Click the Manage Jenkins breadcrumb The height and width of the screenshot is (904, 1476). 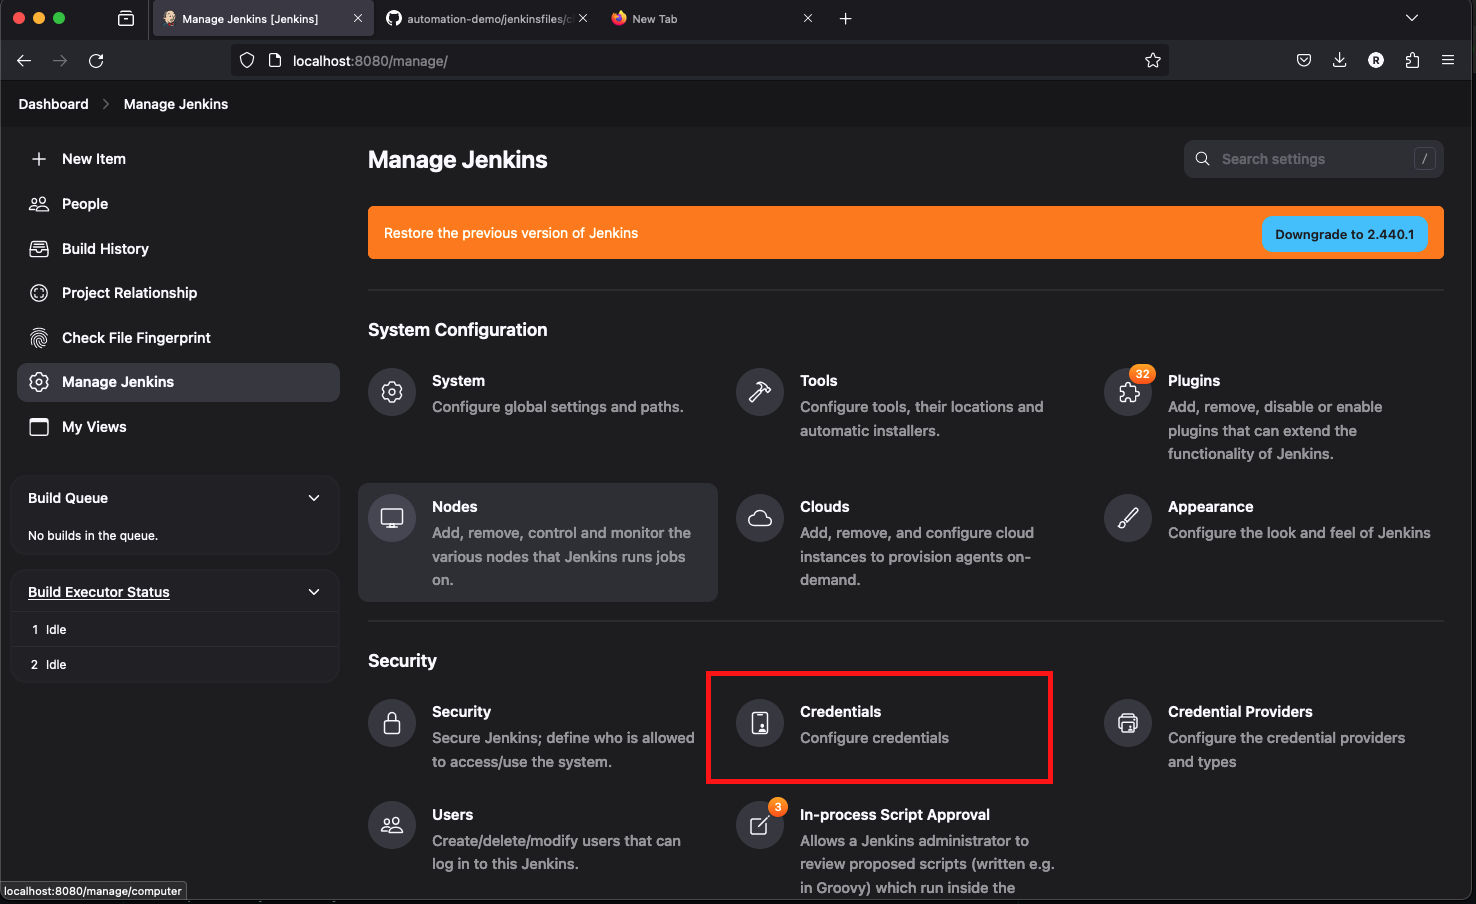tap(176, 104)
